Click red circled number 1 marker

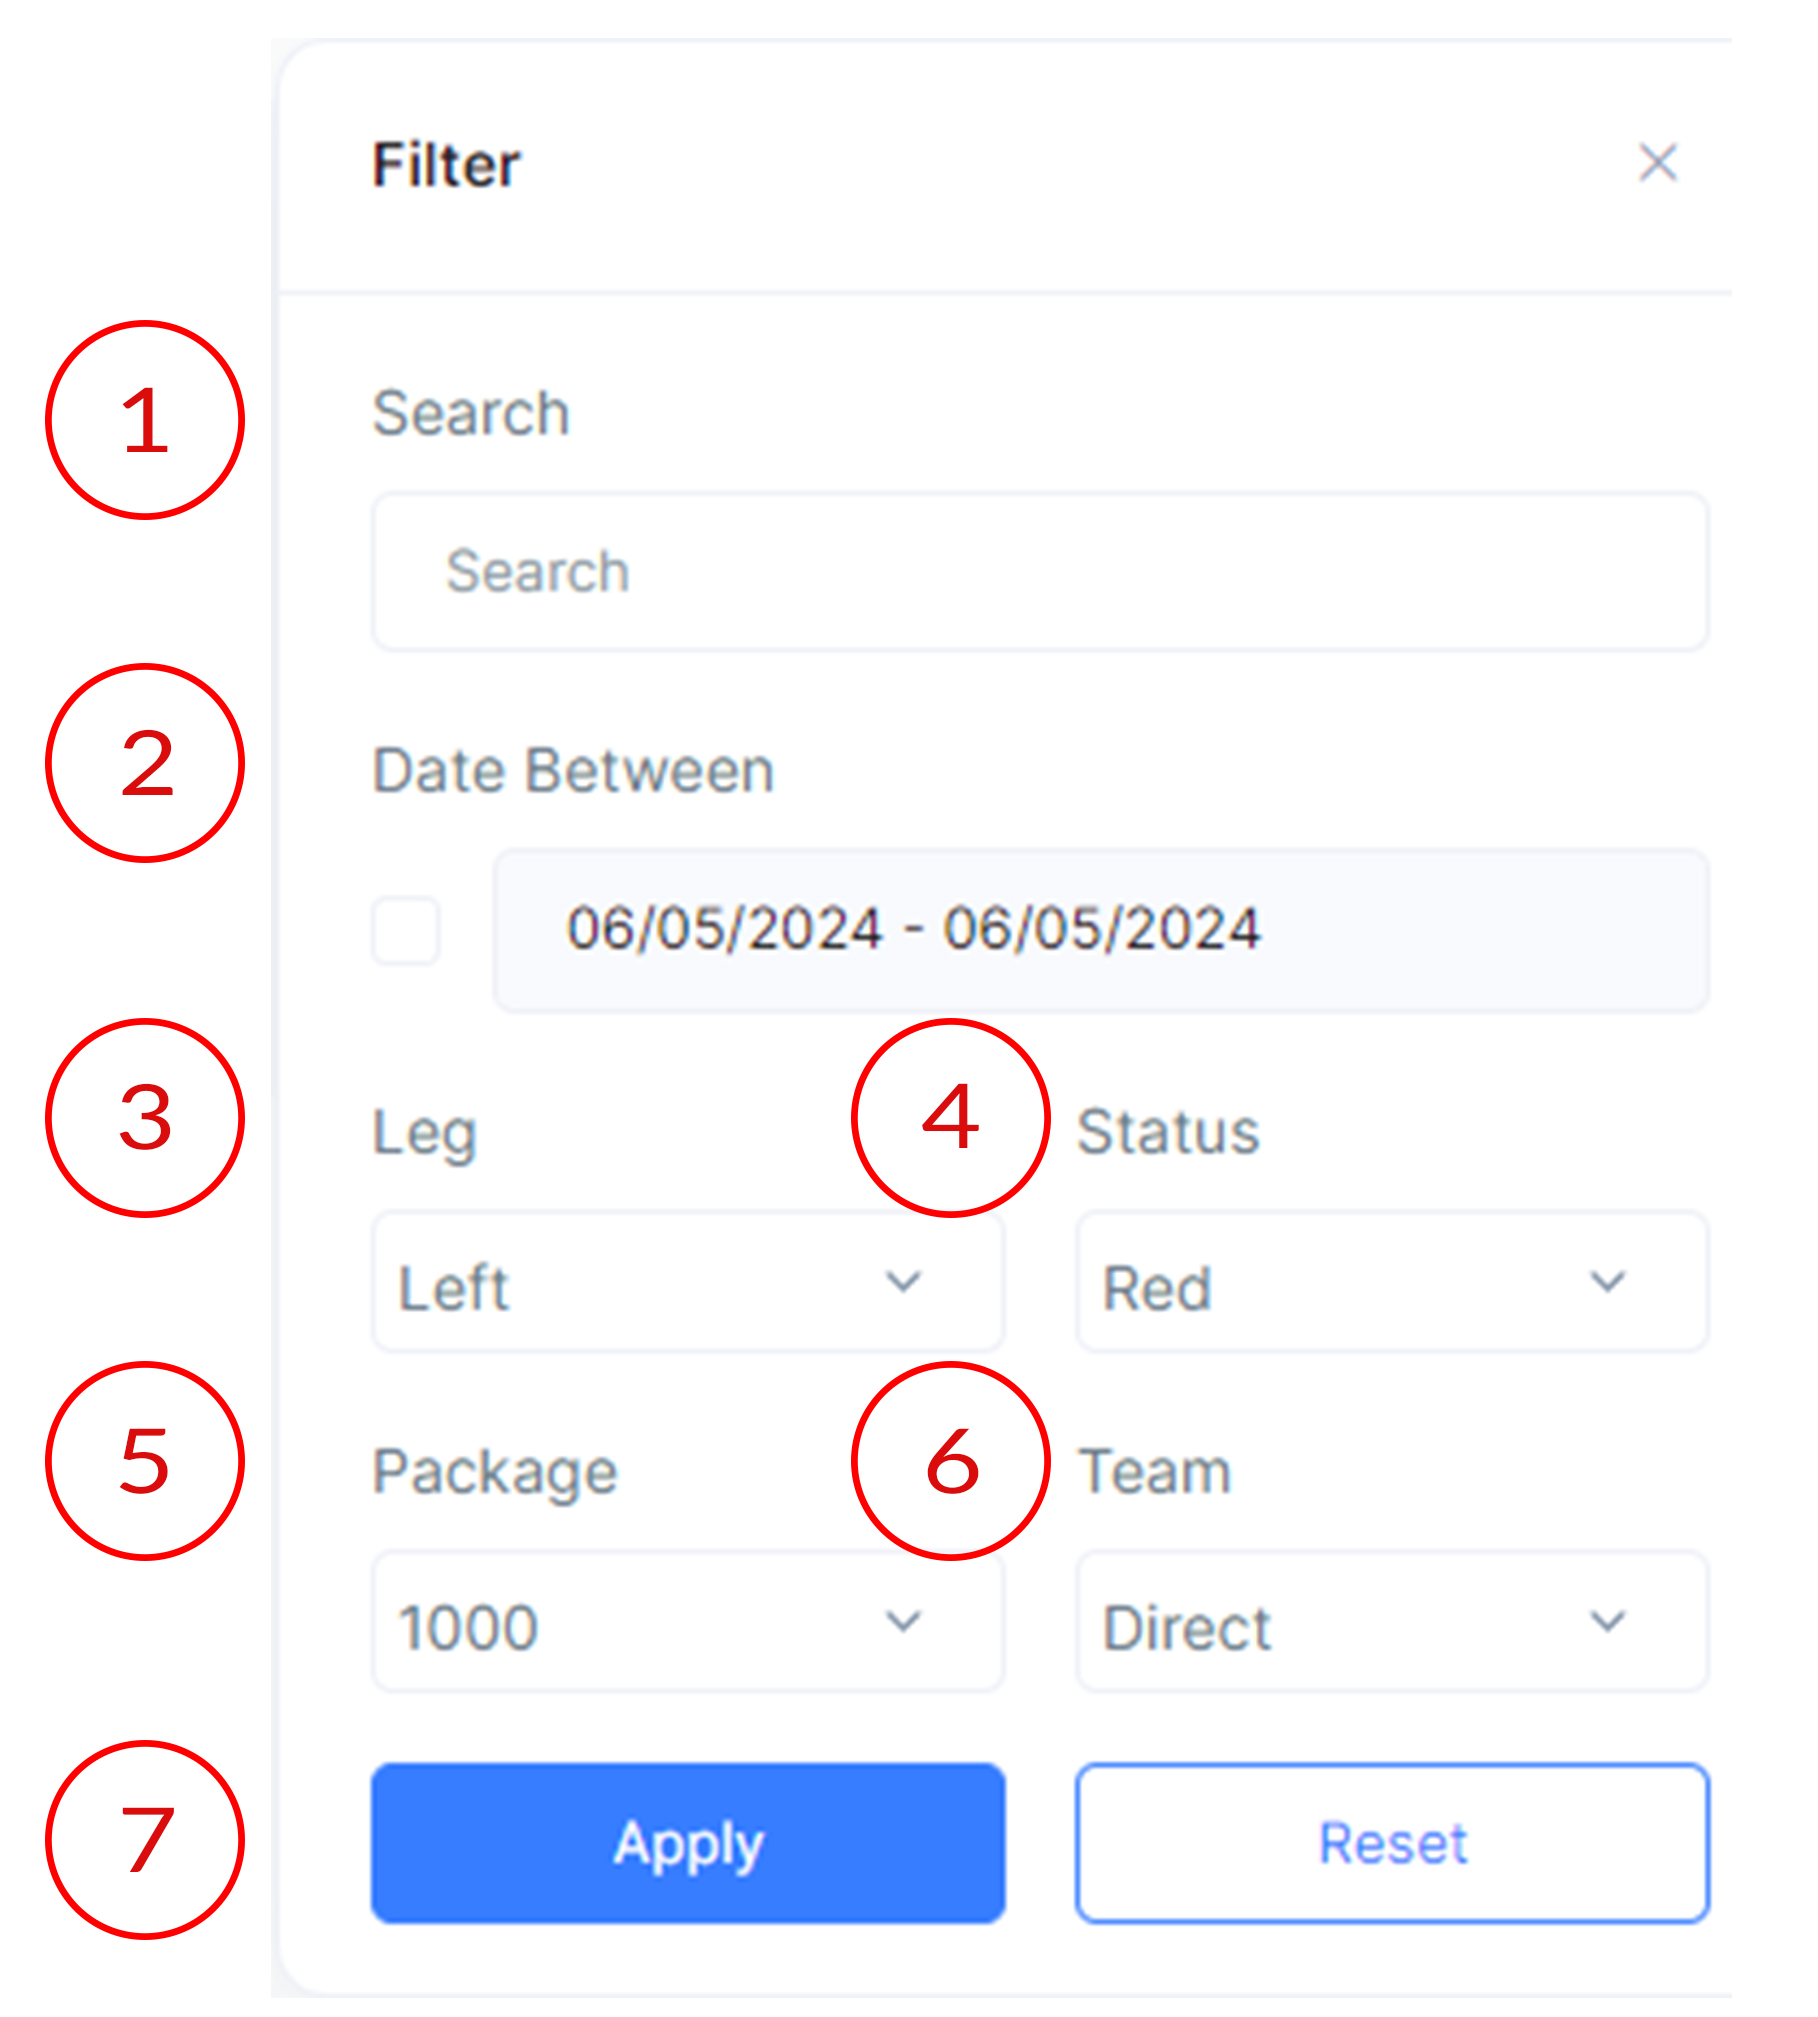point(145,420)
